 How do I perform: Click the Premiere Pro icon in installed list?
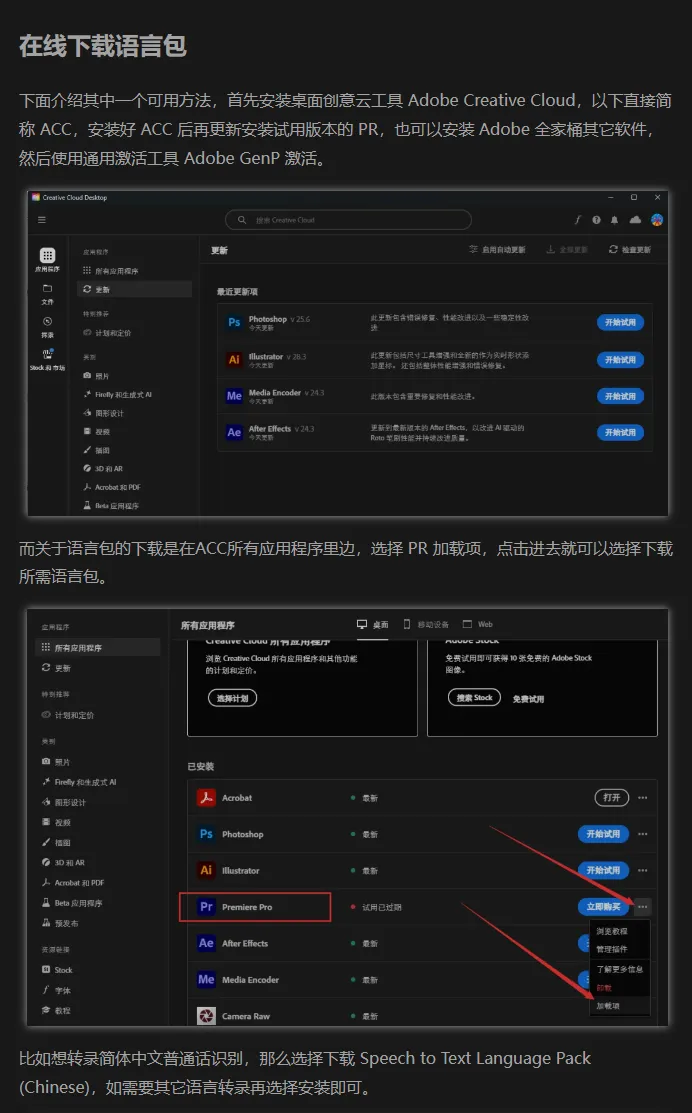(207, 907)
